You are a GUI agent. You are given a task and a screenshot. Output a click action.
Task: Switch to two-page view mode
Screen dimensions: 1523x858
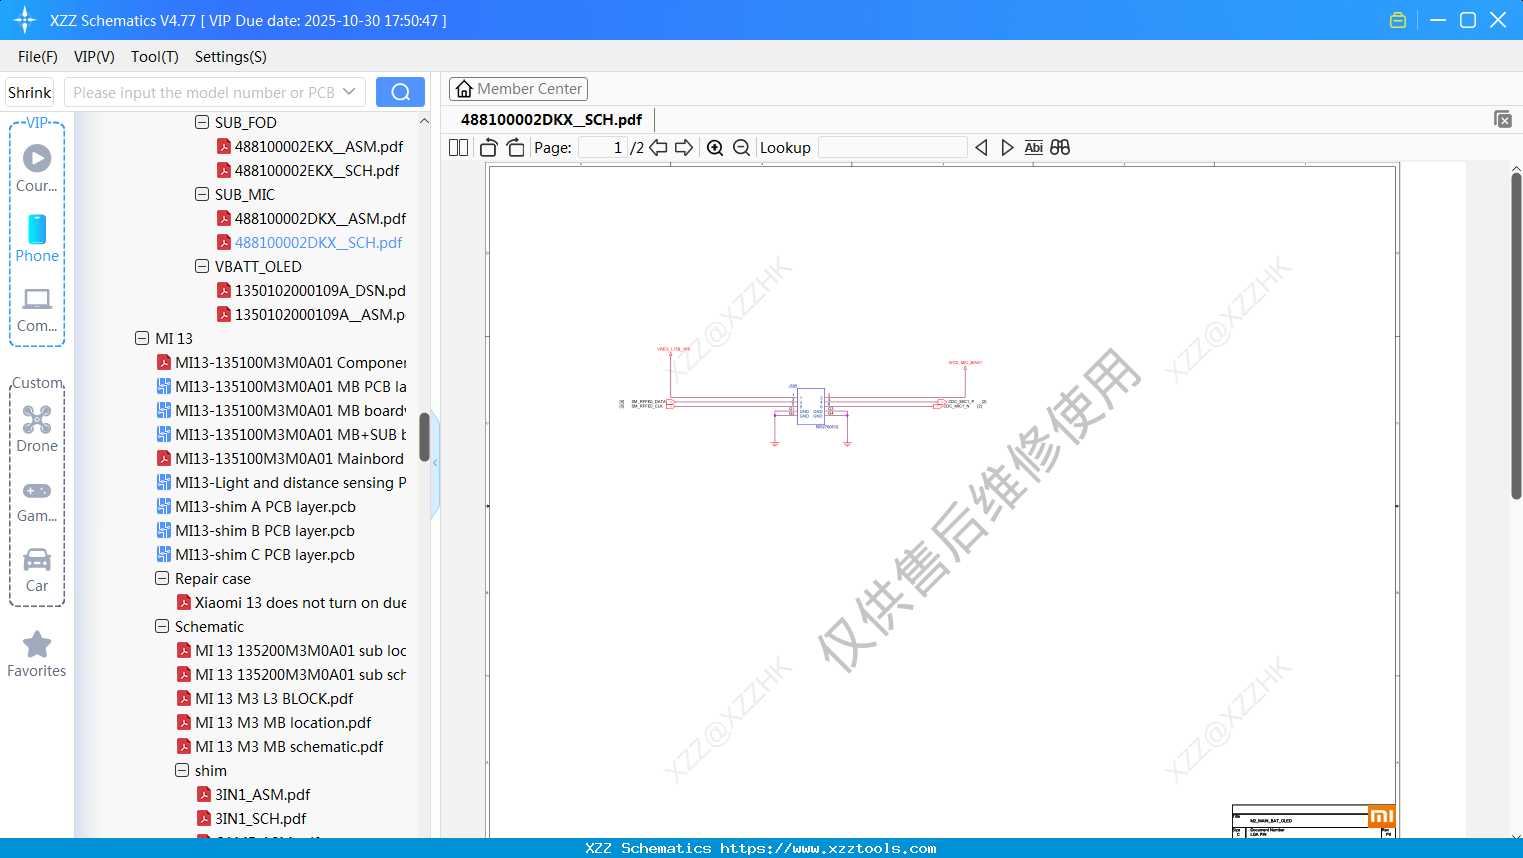tap(457, 146)
